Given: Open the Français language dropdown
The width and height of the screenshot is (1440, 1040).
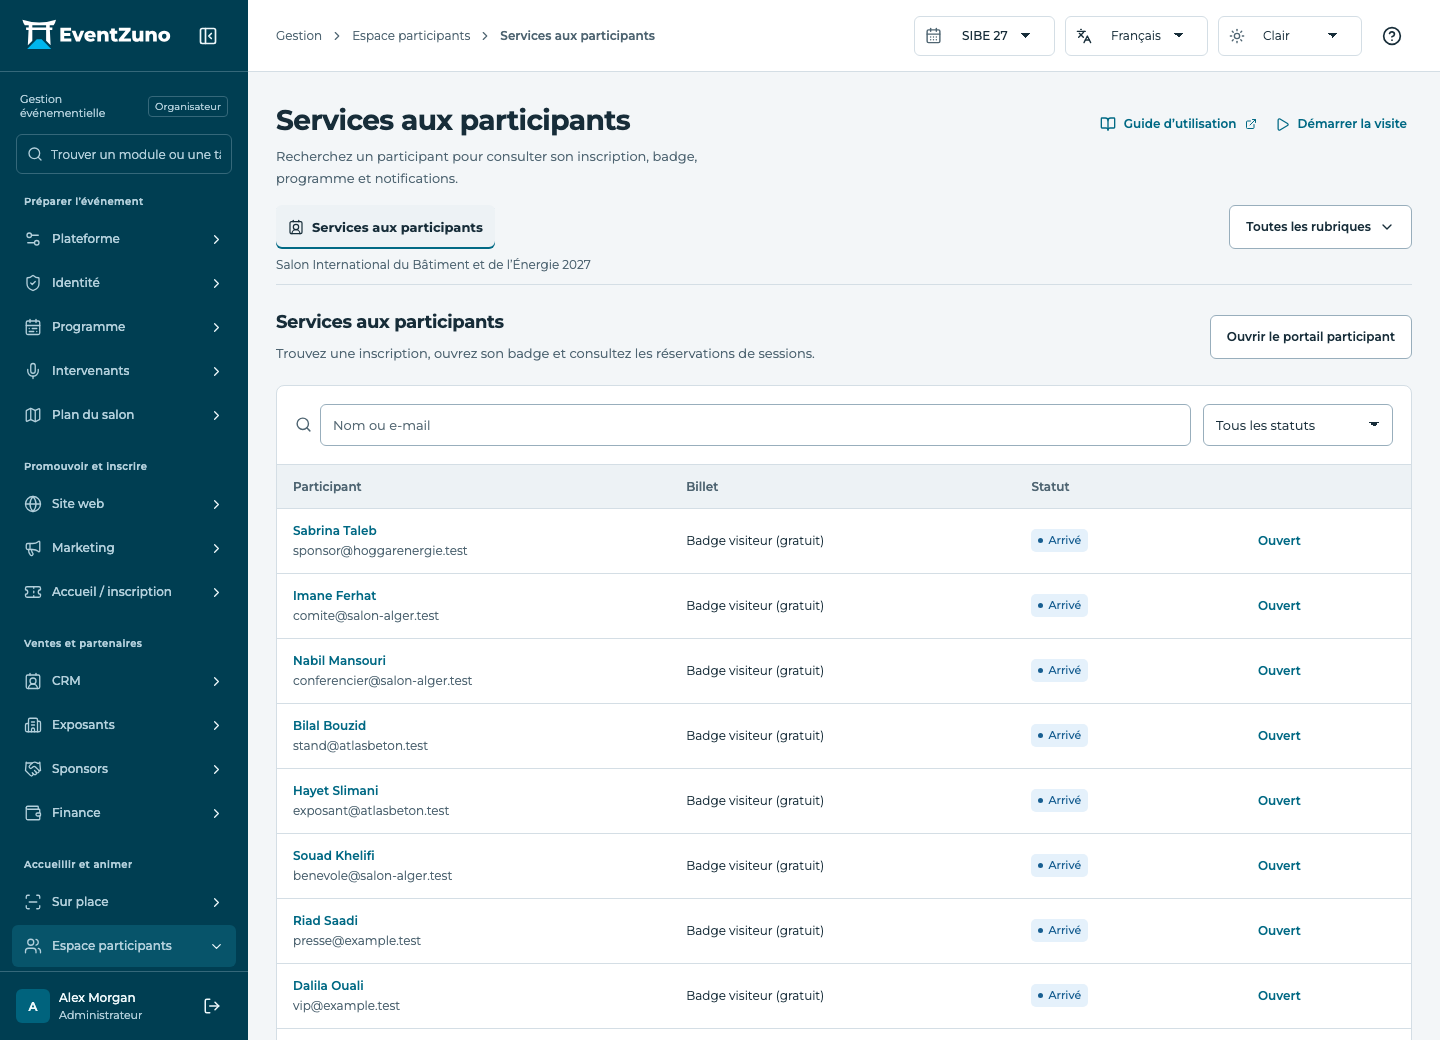Looking at the screenshot, I should [x=1136, y=36].
